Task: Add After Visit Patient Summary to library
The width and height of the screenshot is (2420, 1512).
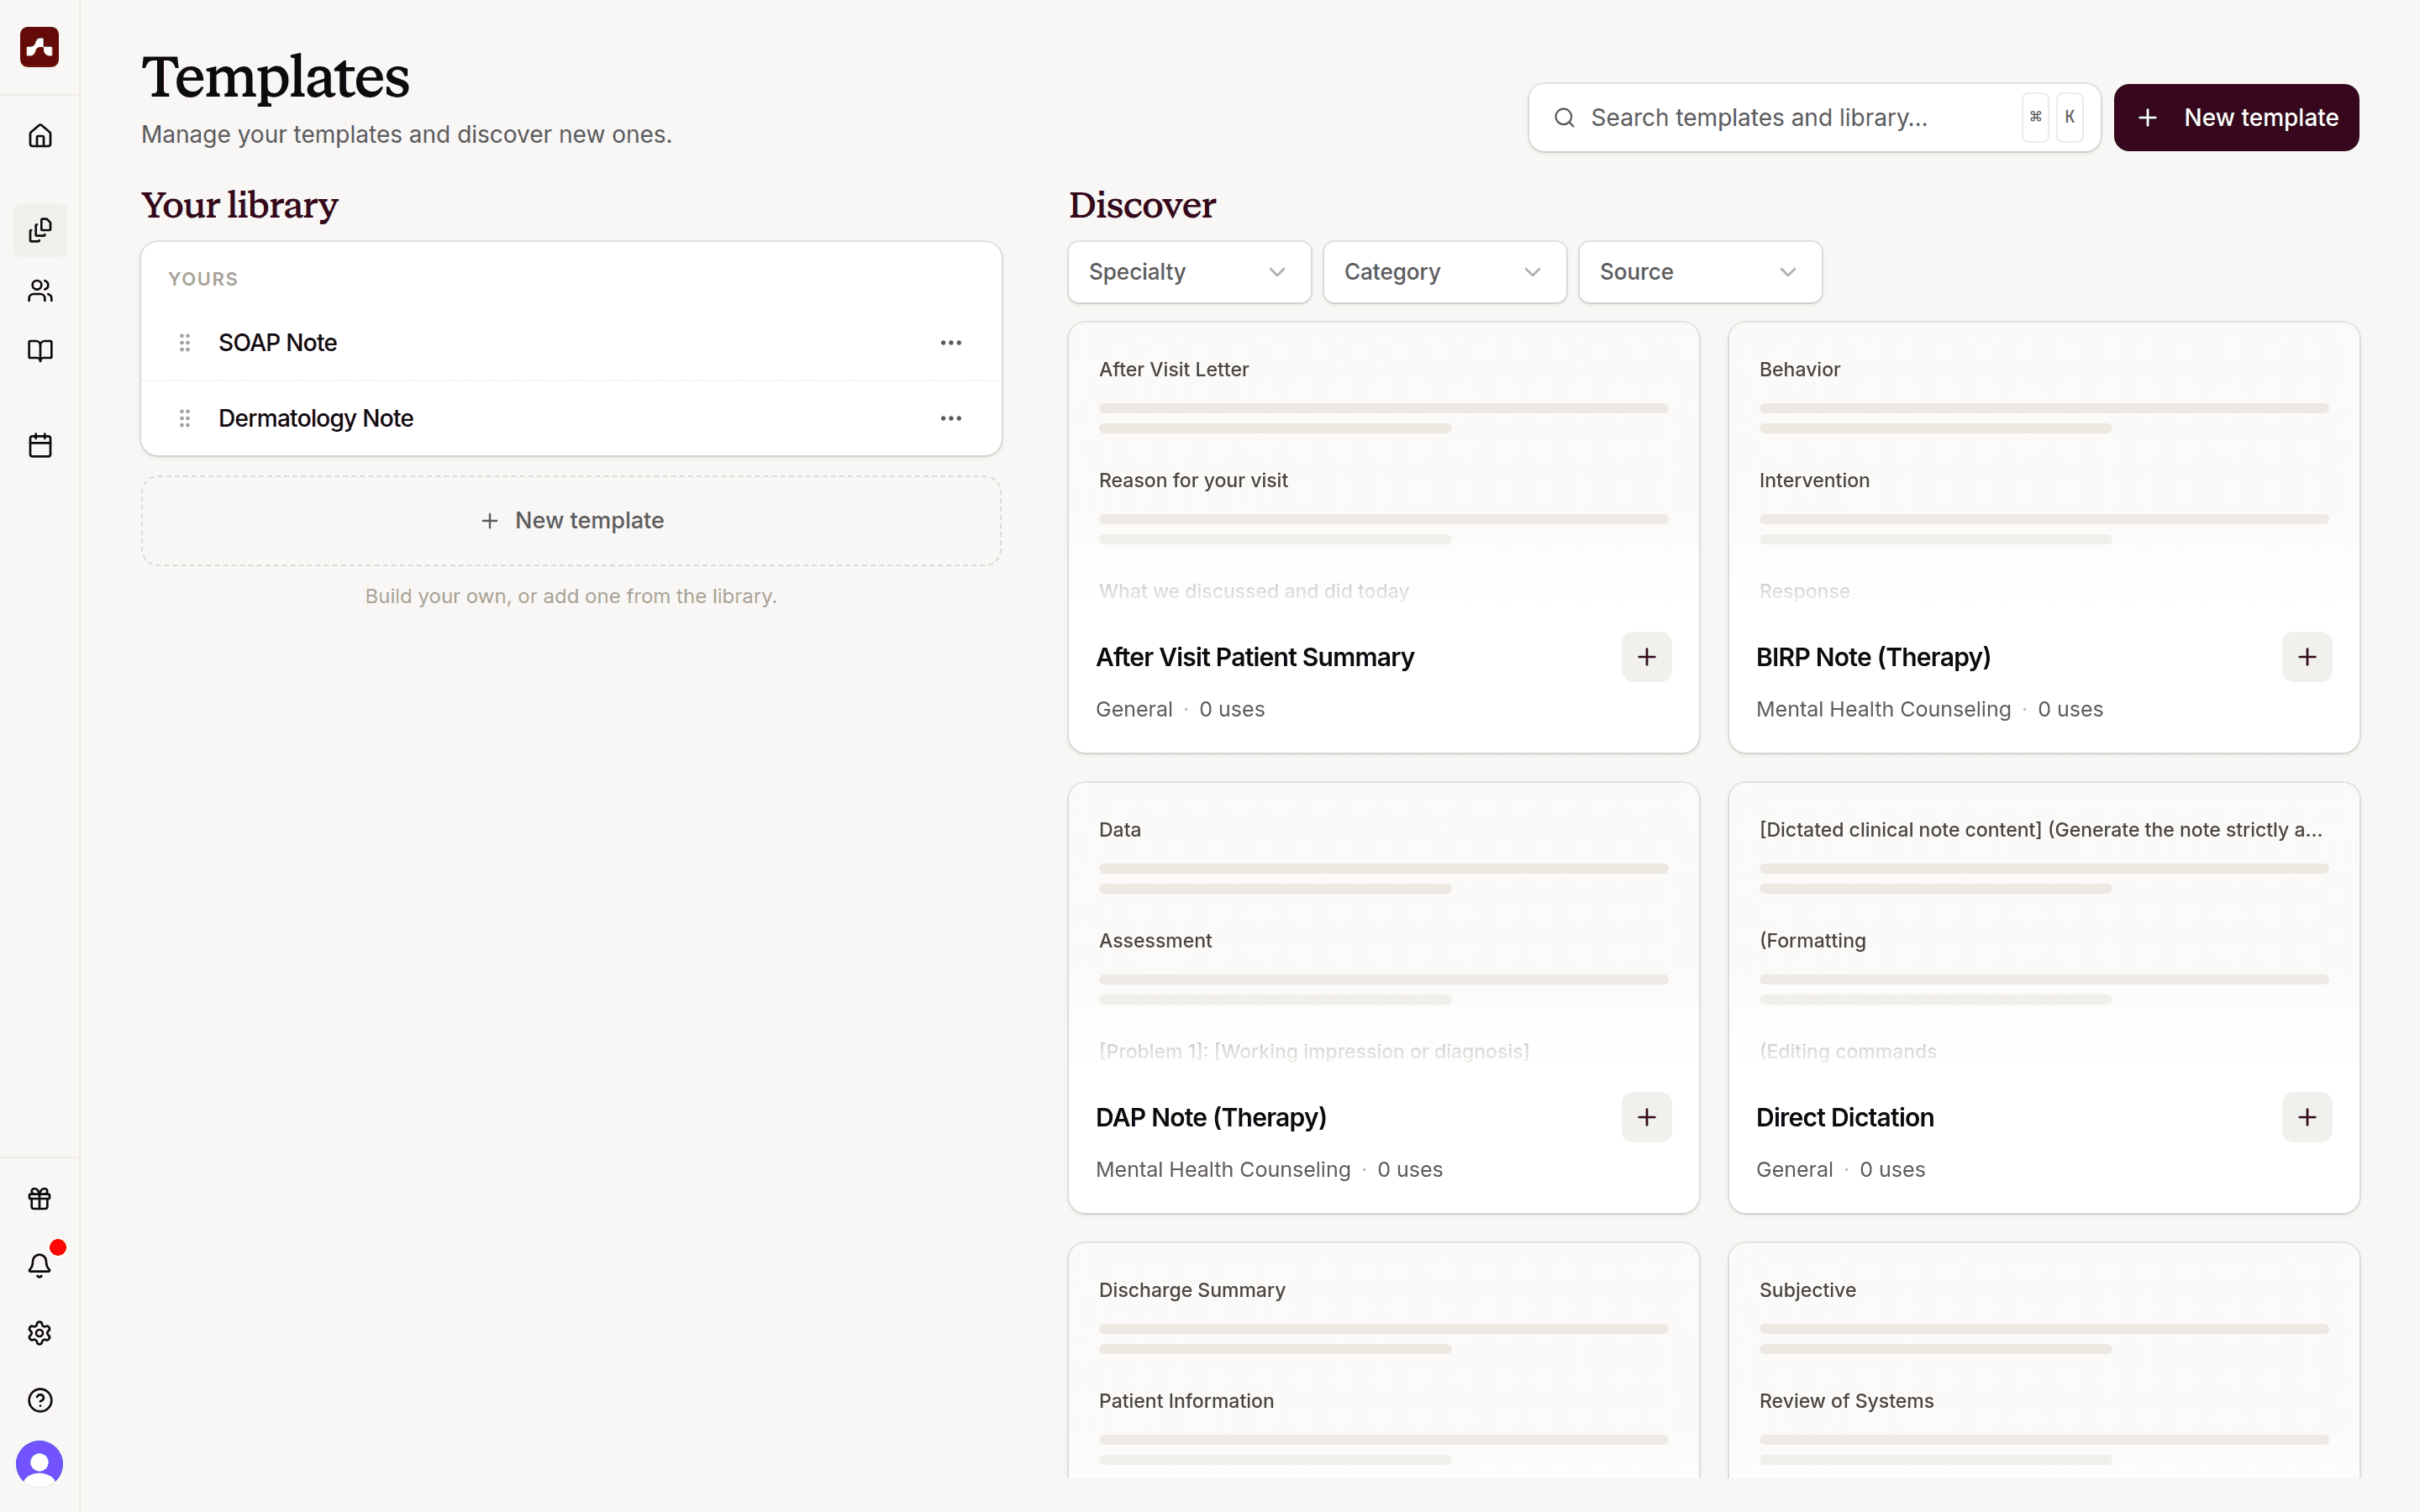Action: coord(1647,657)
